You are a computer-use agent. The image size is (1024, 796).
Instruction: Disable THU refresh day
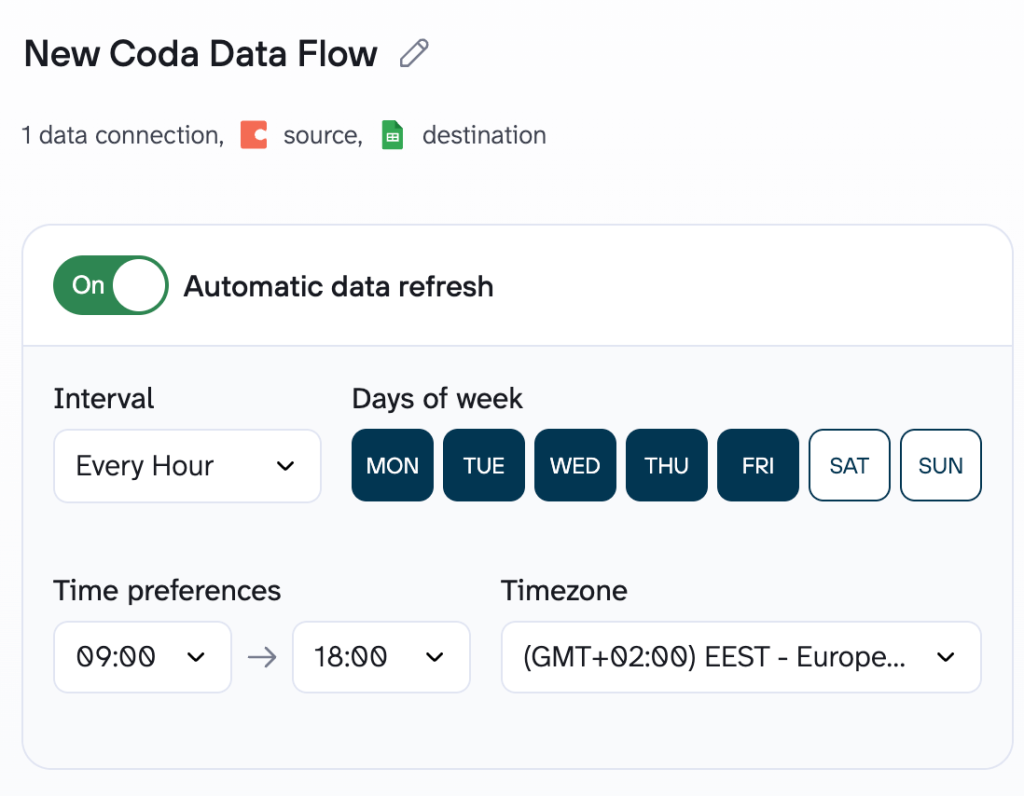click(x=667, y=465)
